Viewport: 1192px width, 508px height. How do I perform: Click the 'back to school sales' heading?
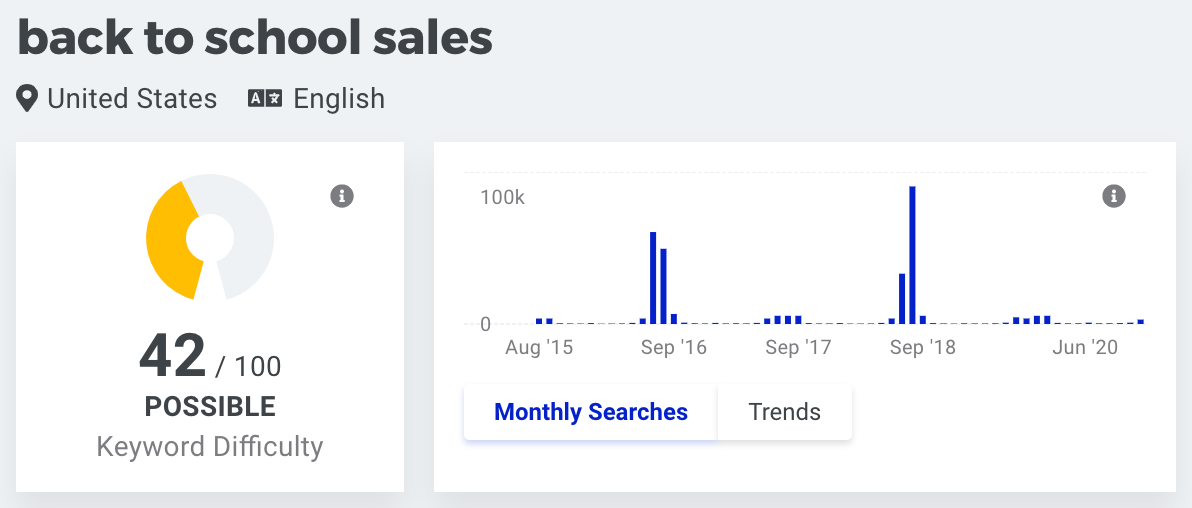[x=255, y=38]
